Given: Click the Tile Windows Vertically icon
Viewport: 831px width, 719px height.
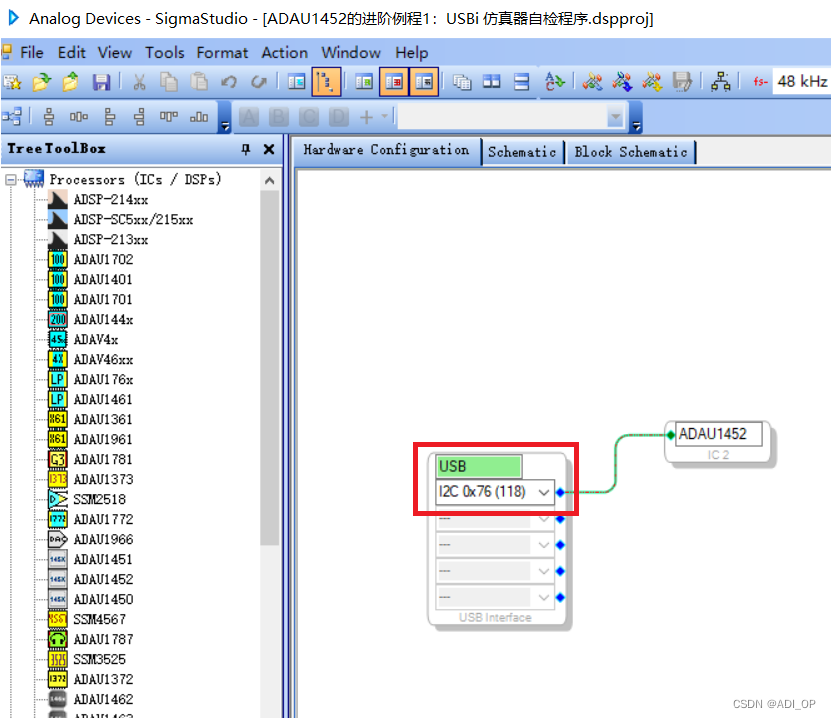Looking at the screenshot, I should point(491,82).
